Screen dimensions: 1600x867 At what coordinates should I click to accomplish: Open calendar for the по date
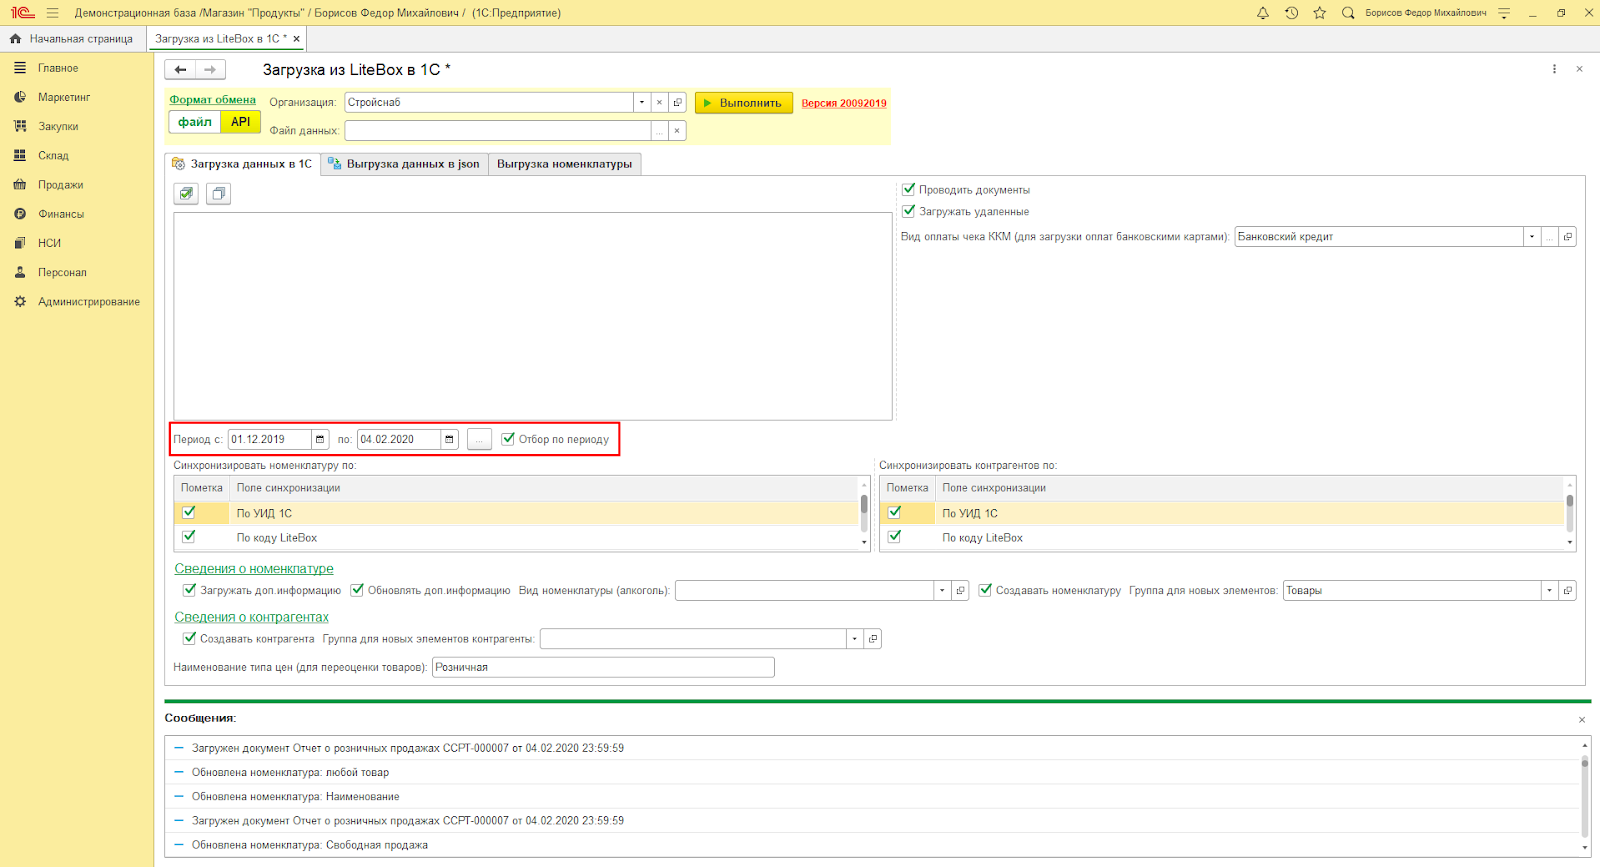(450, 439)
